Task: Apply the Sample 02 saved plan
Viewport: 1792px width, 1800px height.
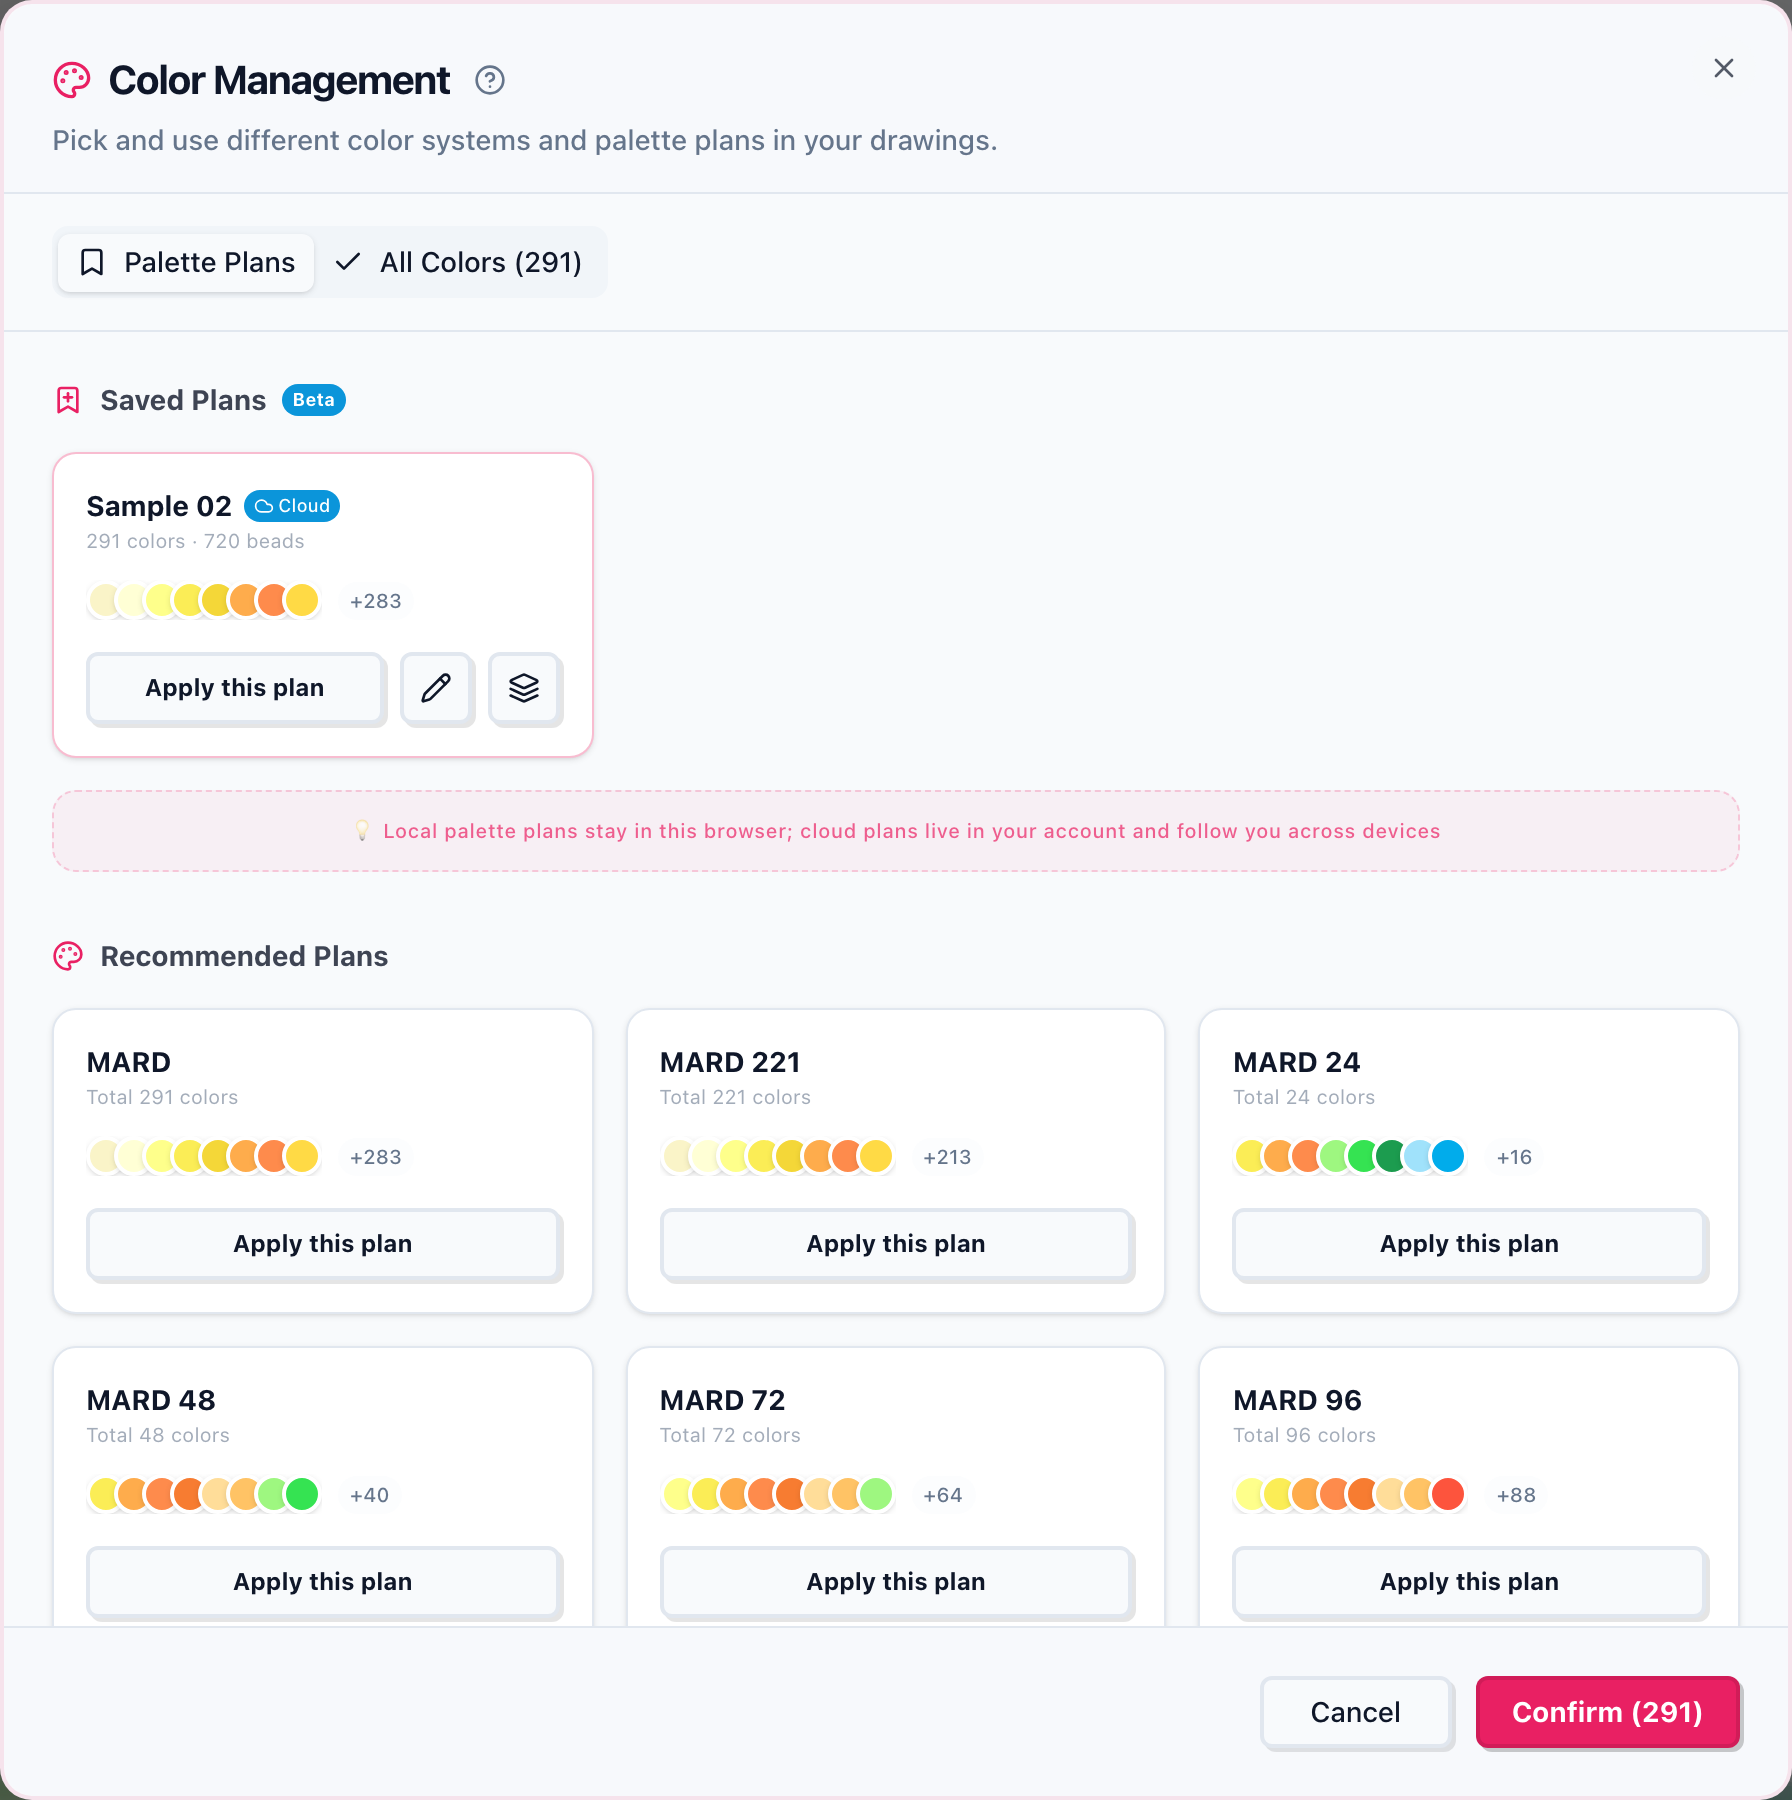Action: point(235,688)
